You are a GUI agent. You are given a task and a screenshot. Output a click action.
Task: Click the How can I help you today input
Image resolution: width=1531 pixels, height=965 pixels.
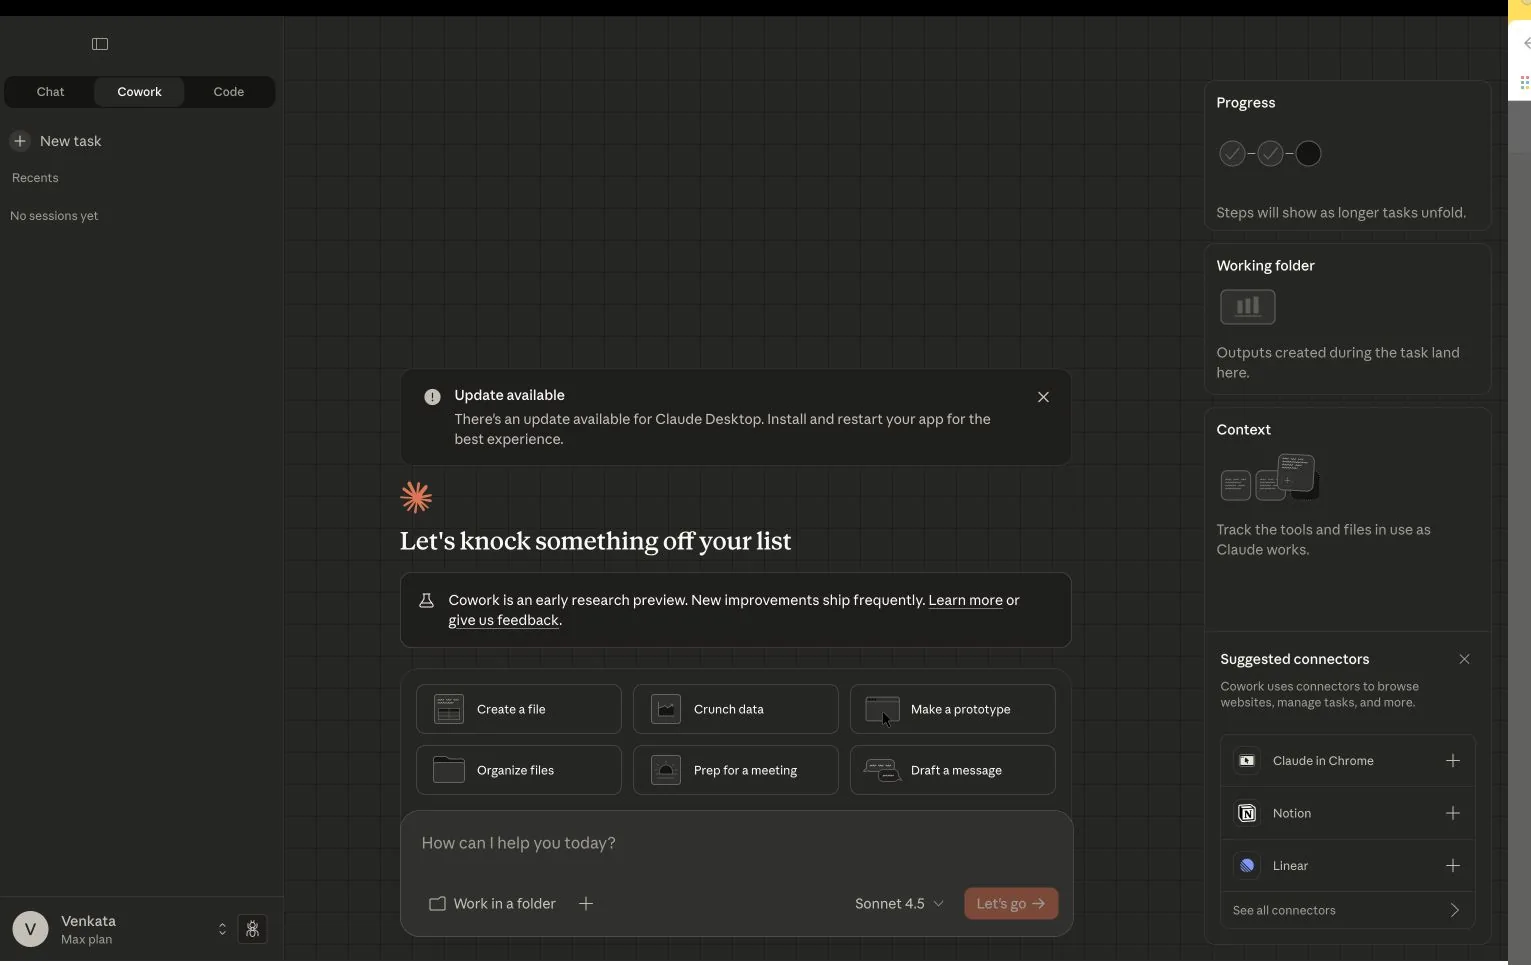point(736,843)
